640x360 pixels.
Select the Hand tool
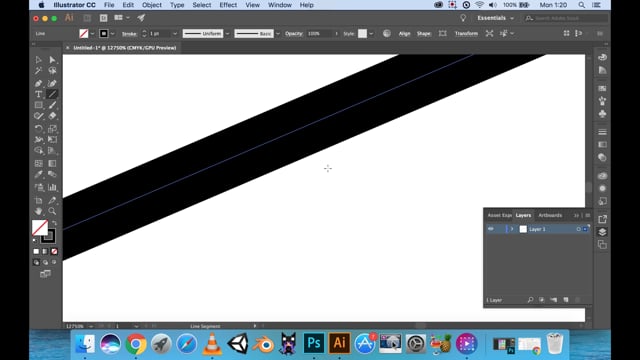(38, 211)
